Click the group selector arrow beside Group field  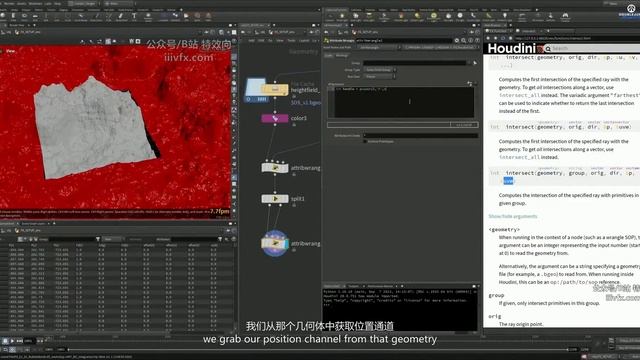tap(475, 63)
